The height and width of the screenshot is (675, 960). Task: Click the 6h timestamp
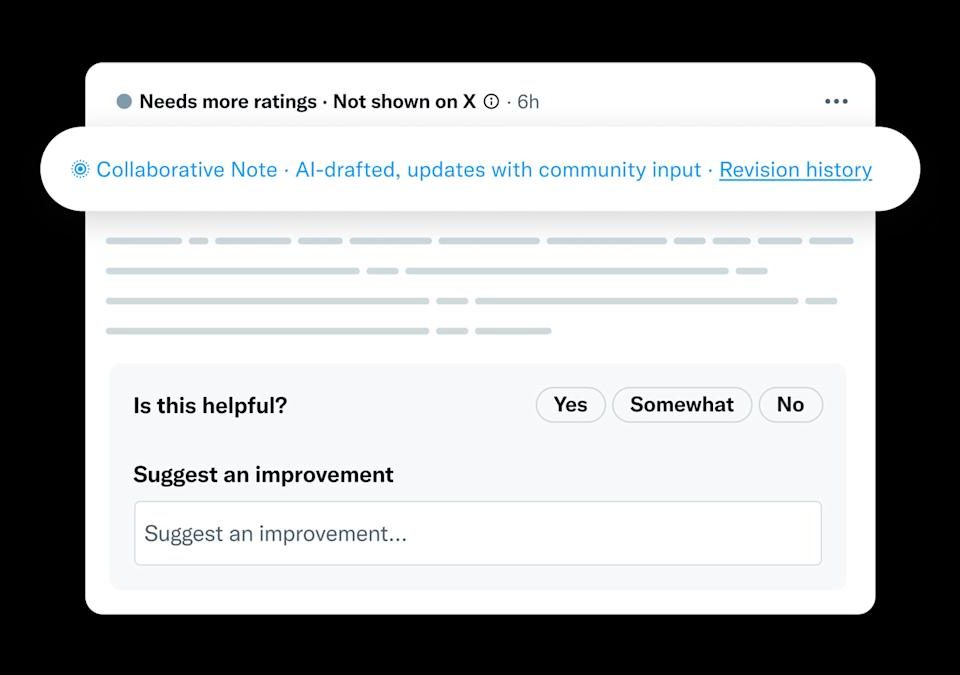pyautogui.click(x=528, y=101)
